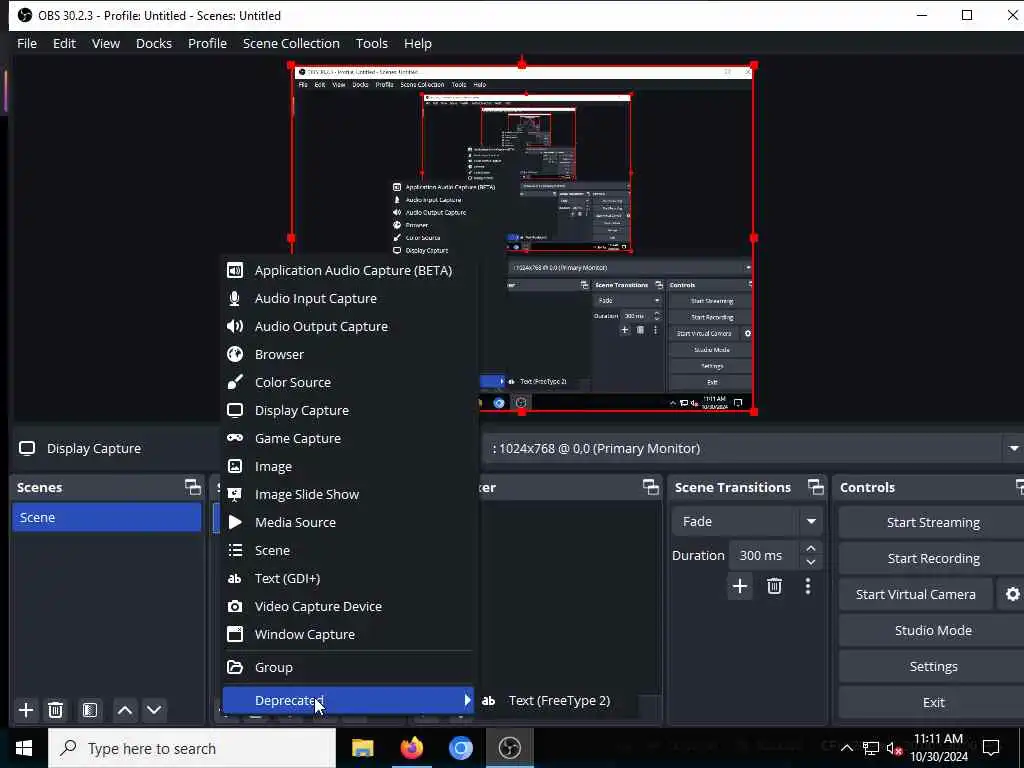
Task: Open the Help menu
Action: [418, 43]
